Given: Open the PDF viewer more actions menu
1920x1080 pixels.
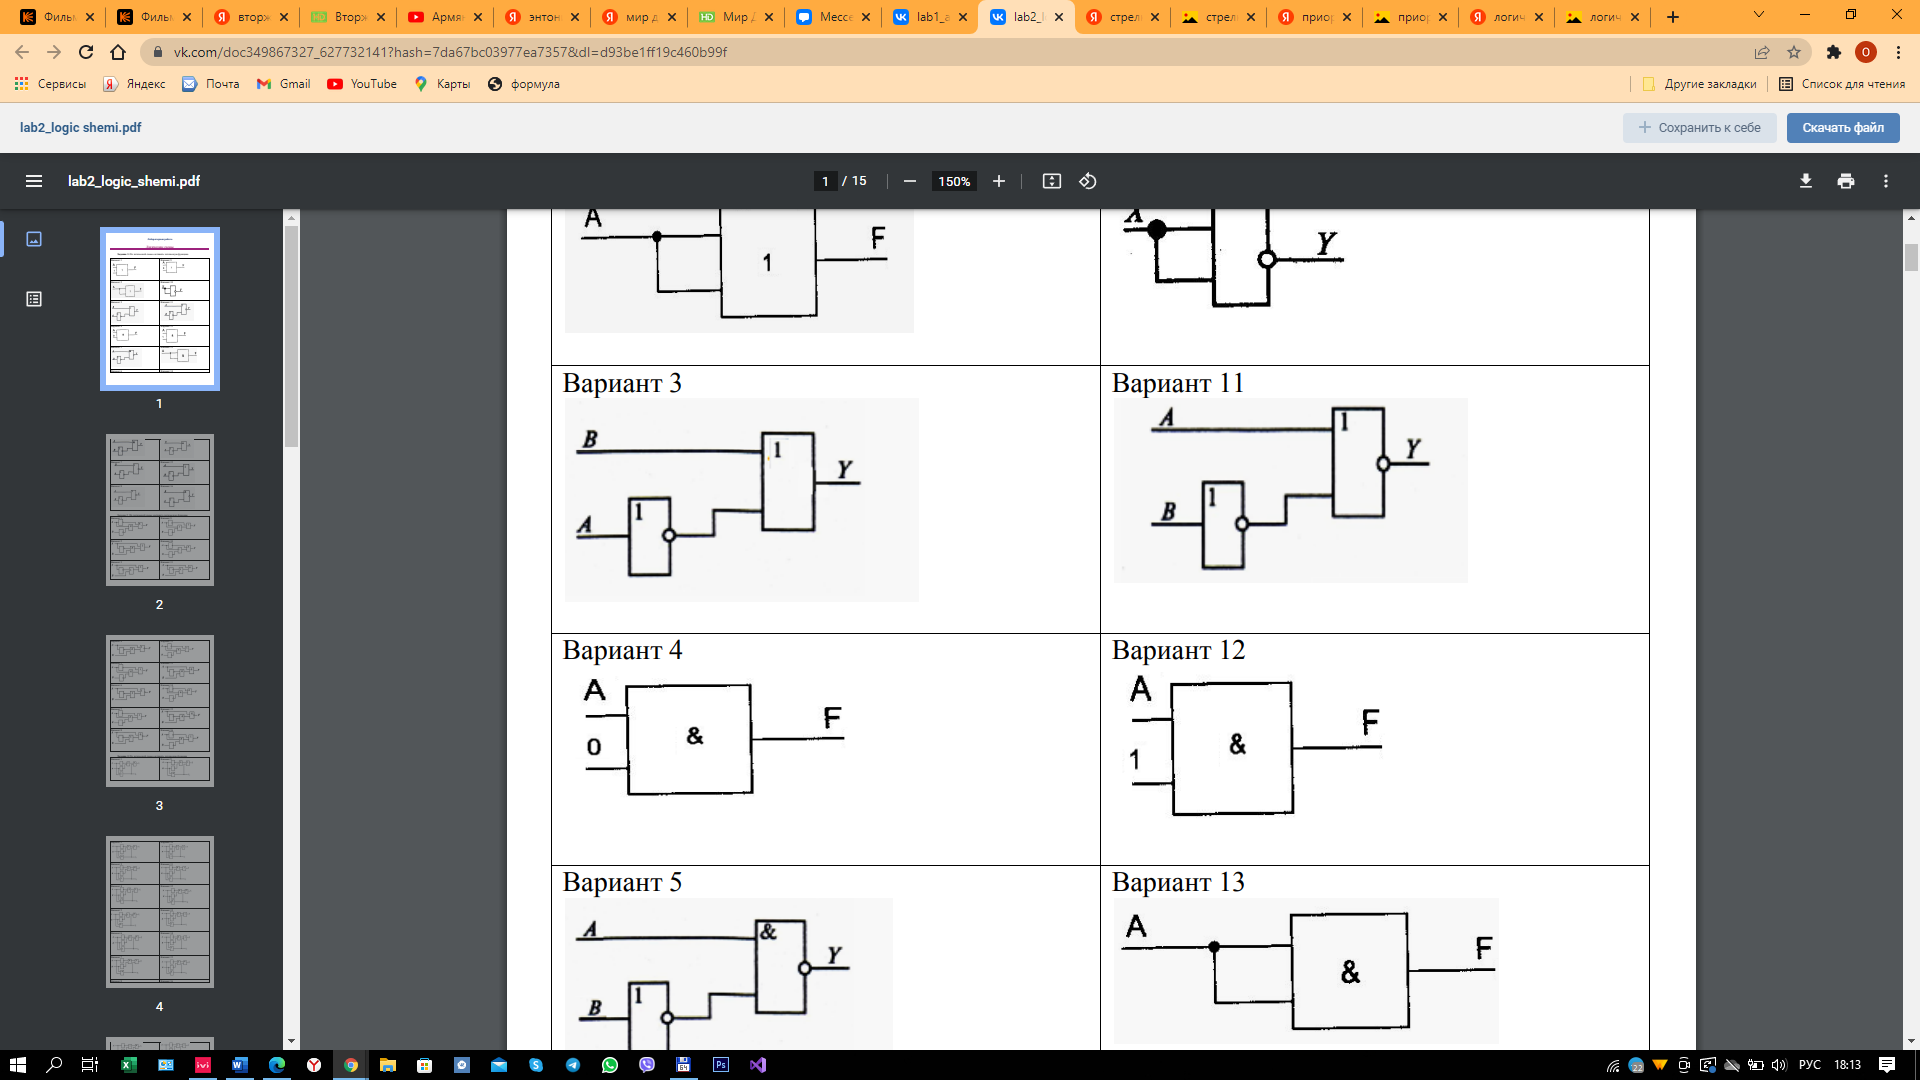Looking at the screenshot, I should tap(1886, 181).
